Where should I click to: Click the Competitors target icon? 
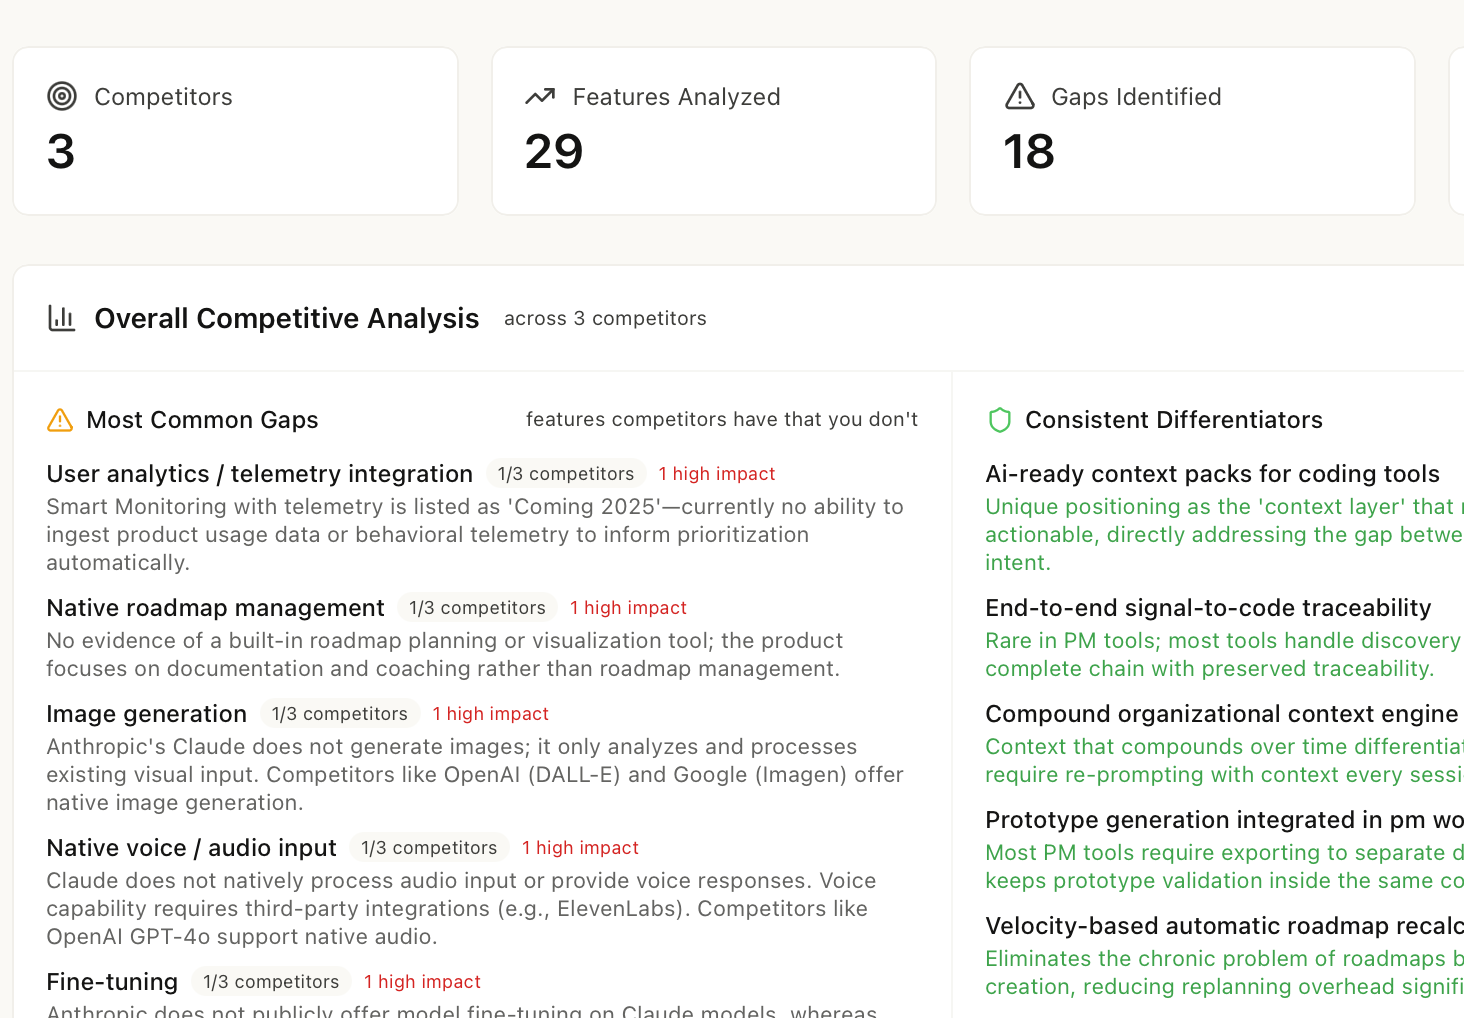[61, 96]
